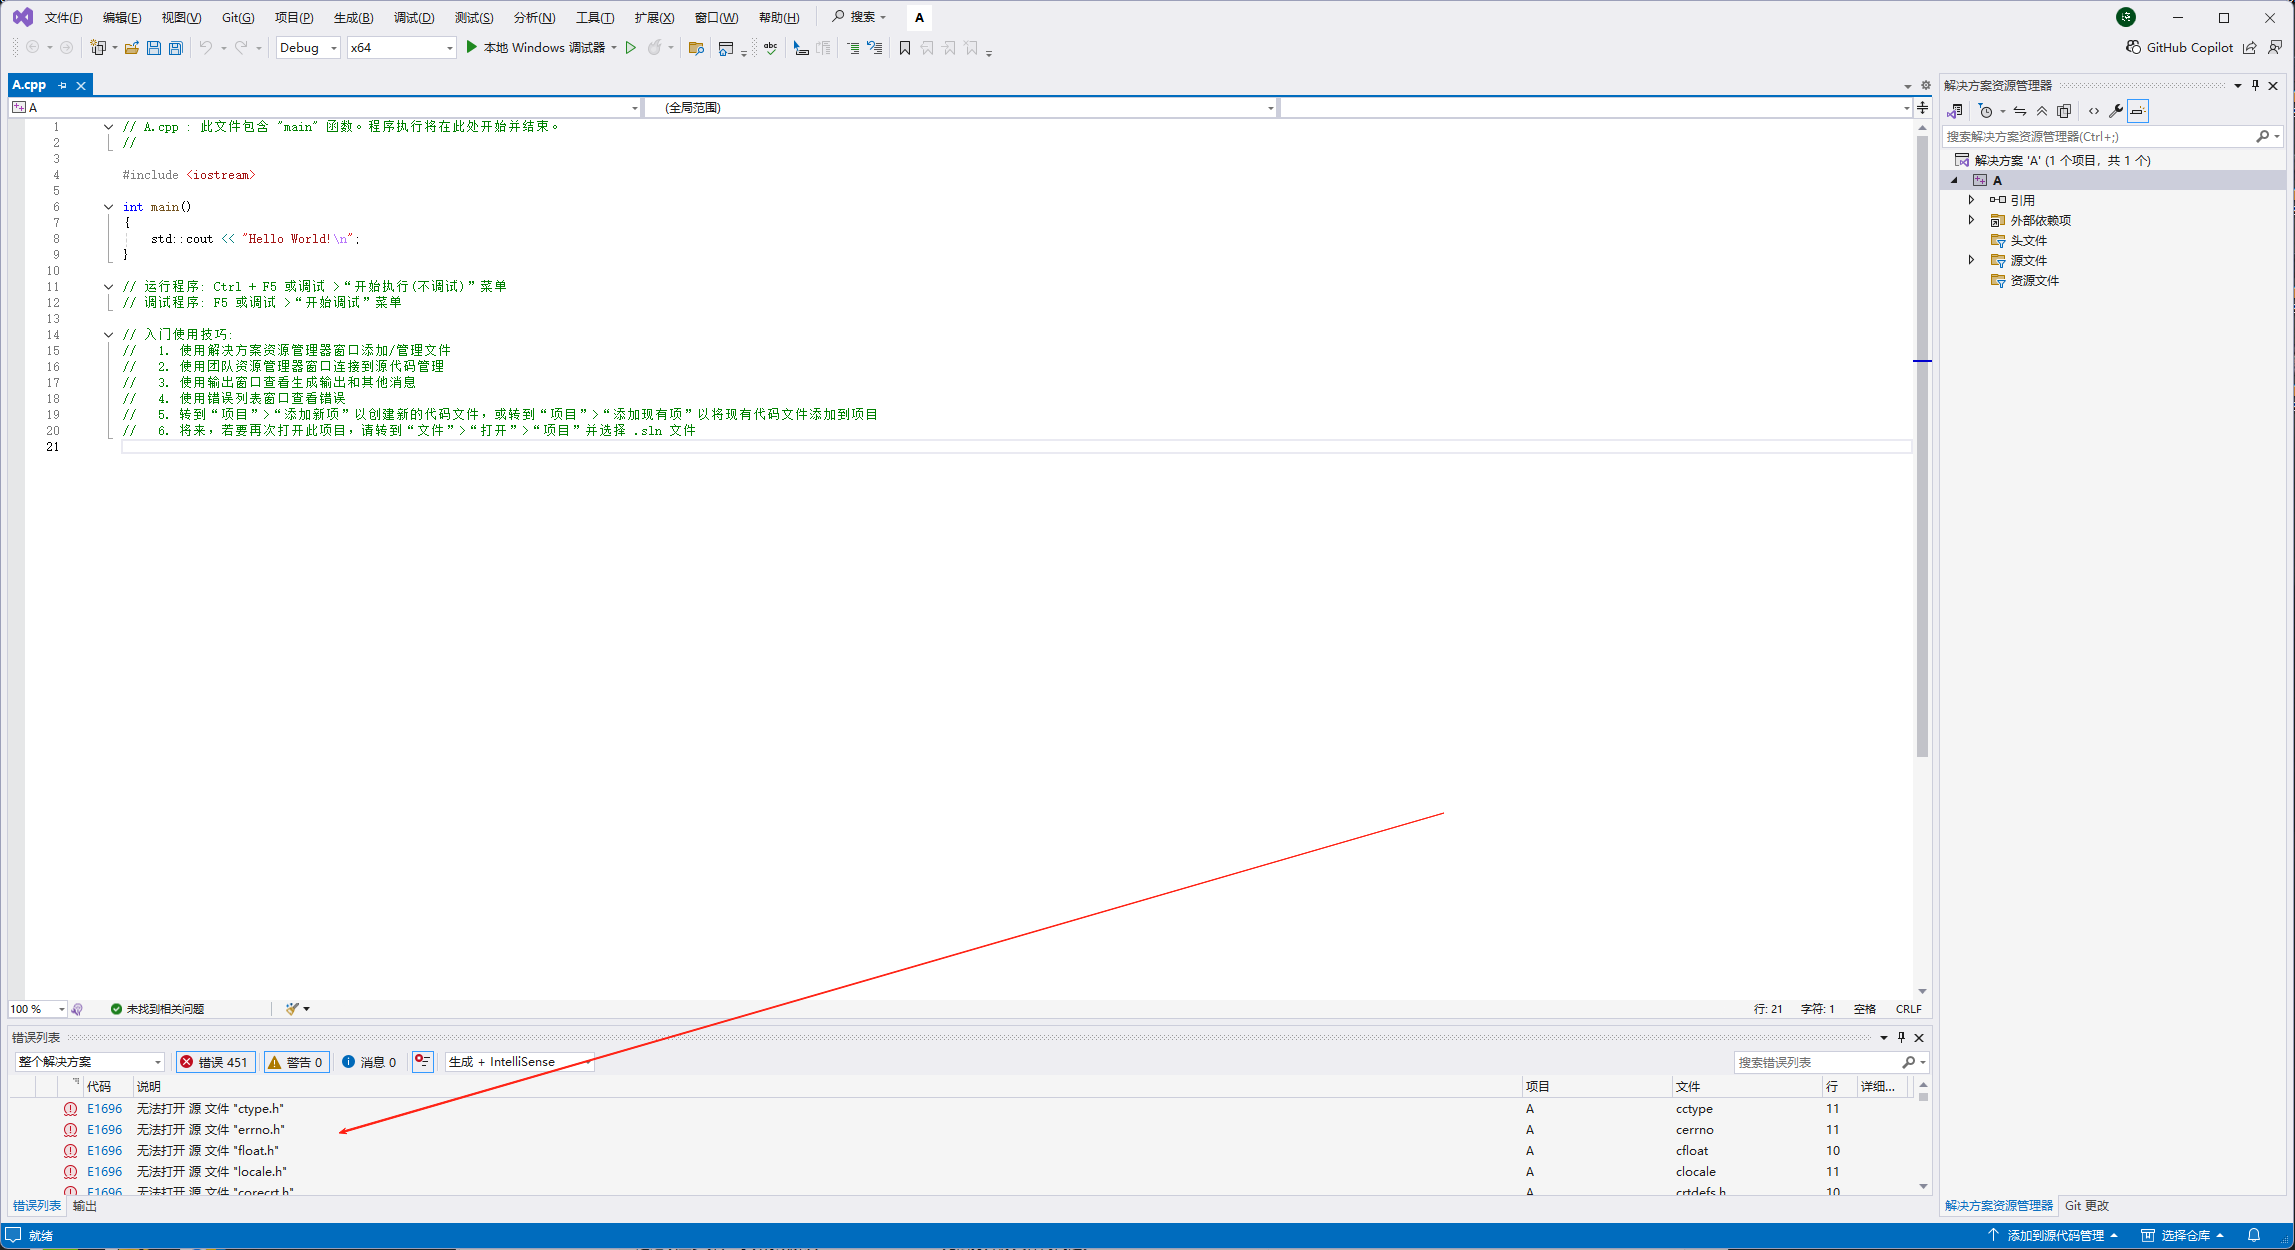Viewport: 2295px width, 1250px height.
Task: Click Show All Files icon in Solution Explorer
Action: coord(2064,111)
